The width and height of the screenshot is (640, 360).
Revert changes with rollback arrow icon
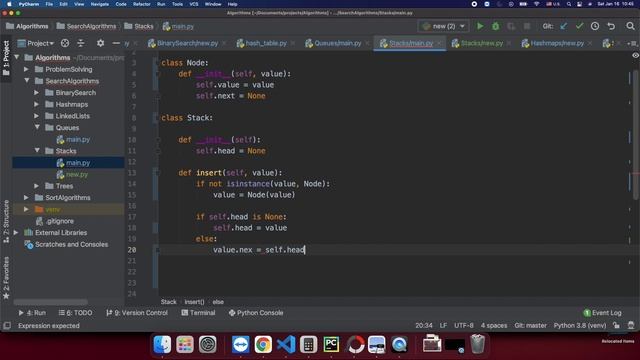(x=611, y=26)
